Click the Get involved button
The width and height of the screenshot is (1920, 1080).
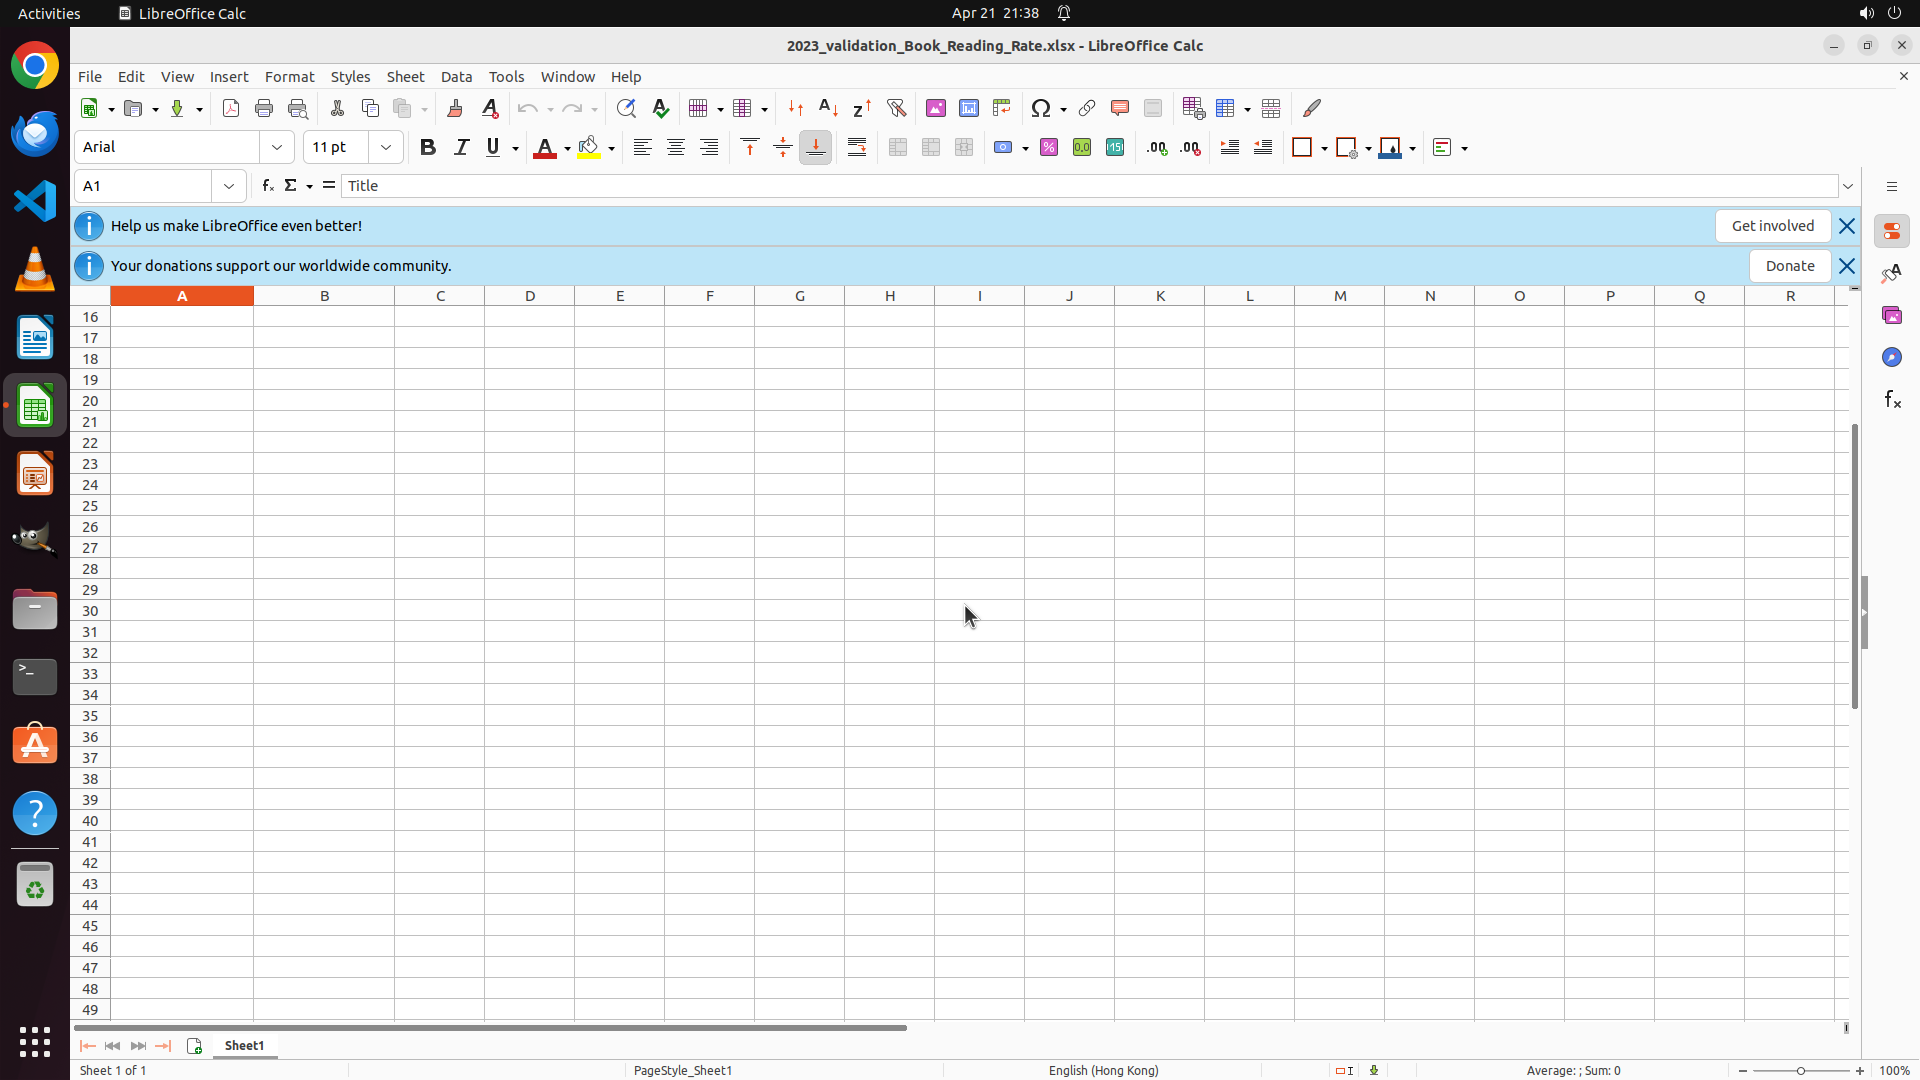(x=1772, y=226)
